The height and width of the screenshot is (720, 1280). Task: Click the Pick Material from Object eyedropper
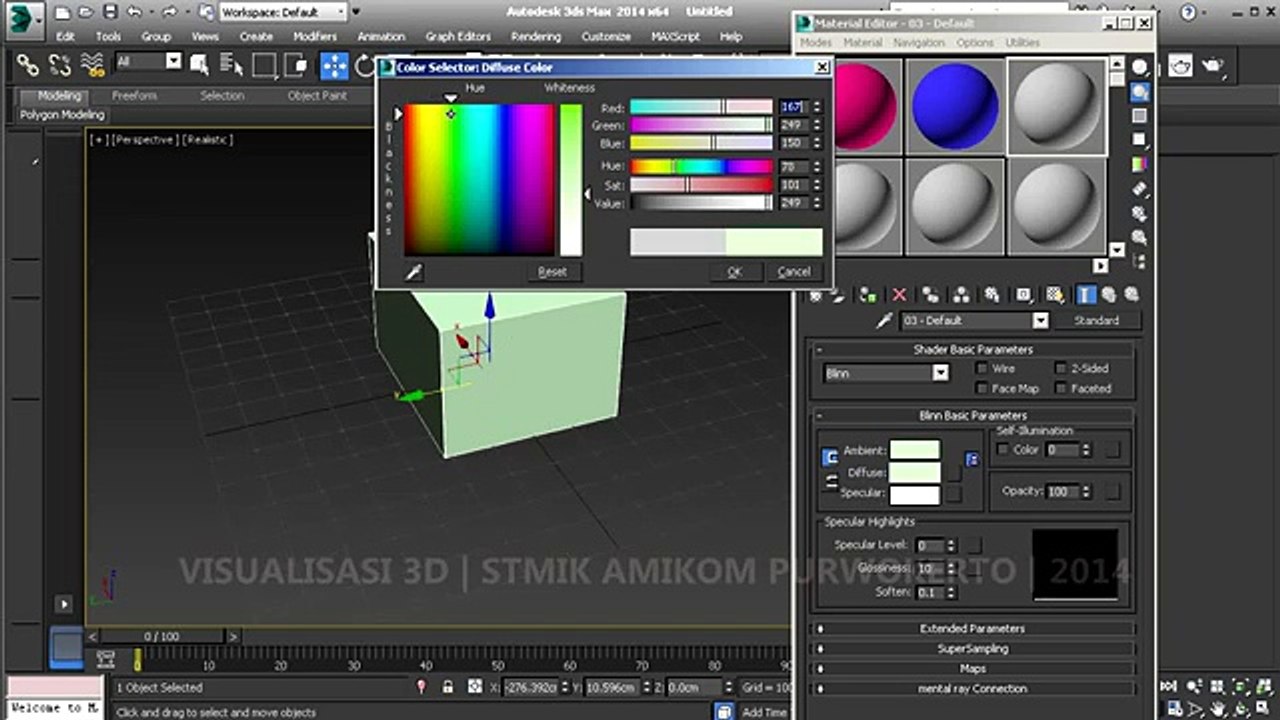click(883, 321)
